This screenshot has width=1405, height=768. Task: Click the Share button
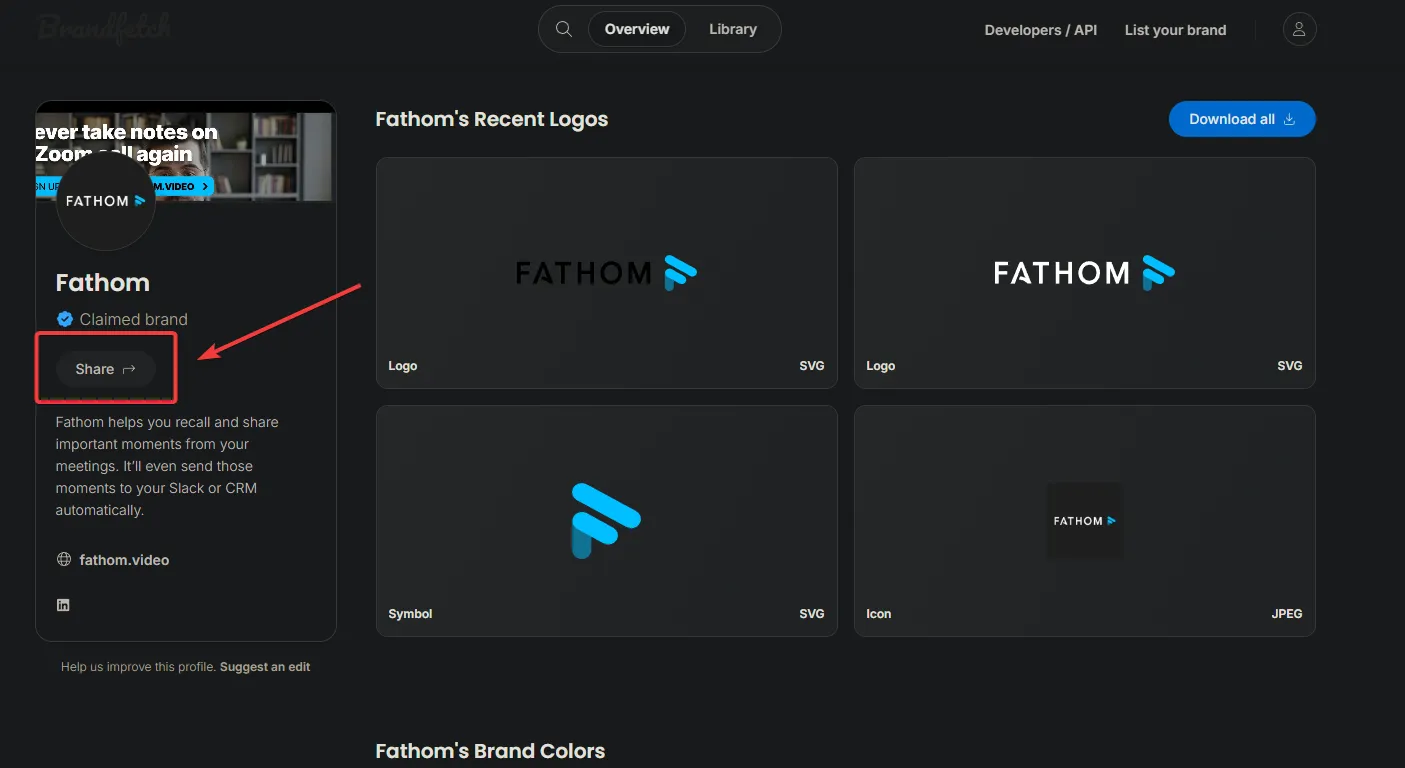[106, 369]
